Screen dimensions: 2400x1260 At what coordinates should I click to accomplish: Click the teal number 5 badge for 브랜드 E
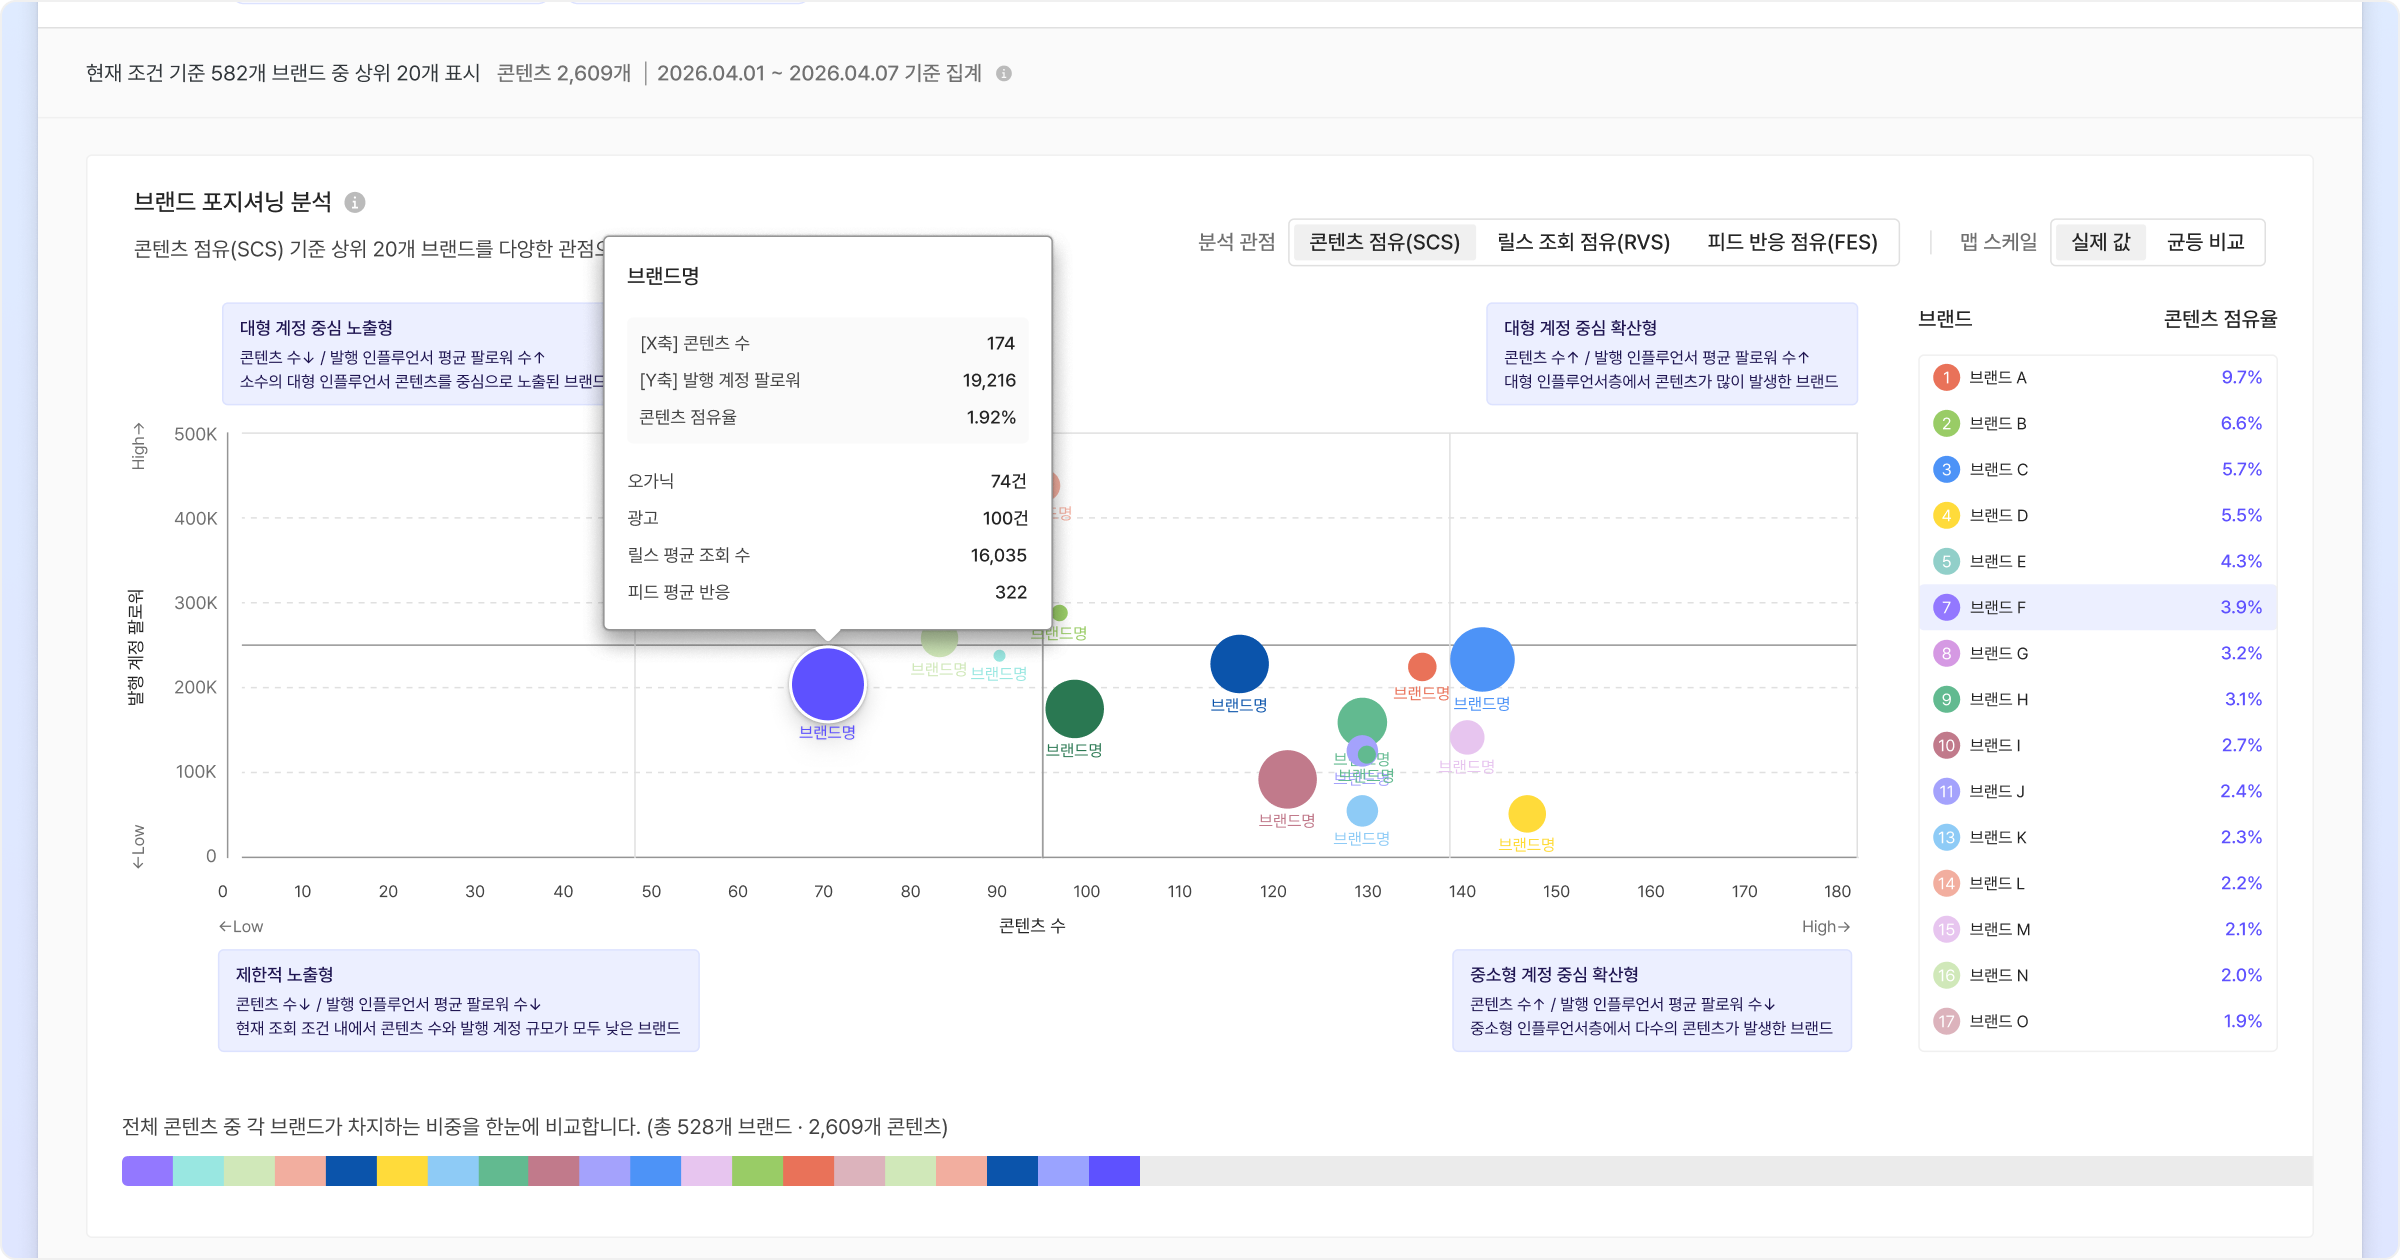[x=1946, y=562]
